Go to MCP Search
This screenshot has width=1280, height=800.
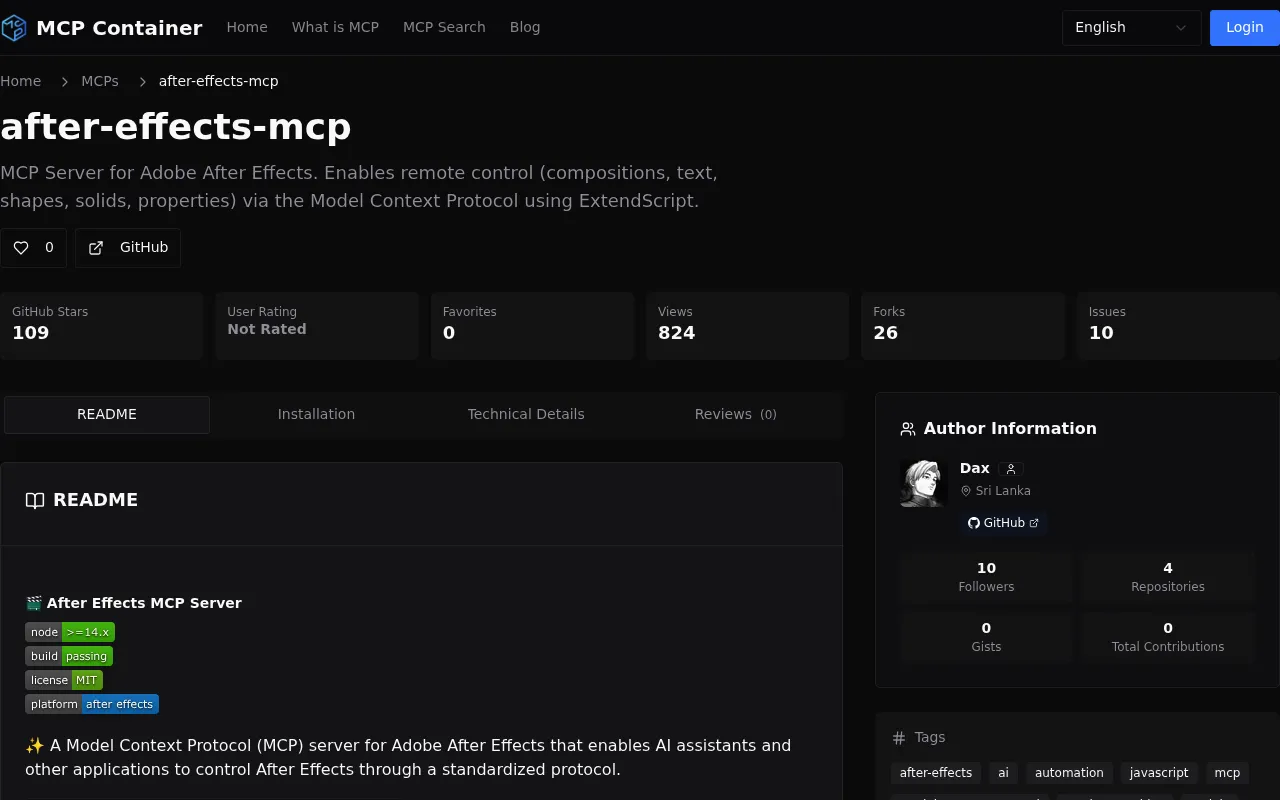[444, 28]
